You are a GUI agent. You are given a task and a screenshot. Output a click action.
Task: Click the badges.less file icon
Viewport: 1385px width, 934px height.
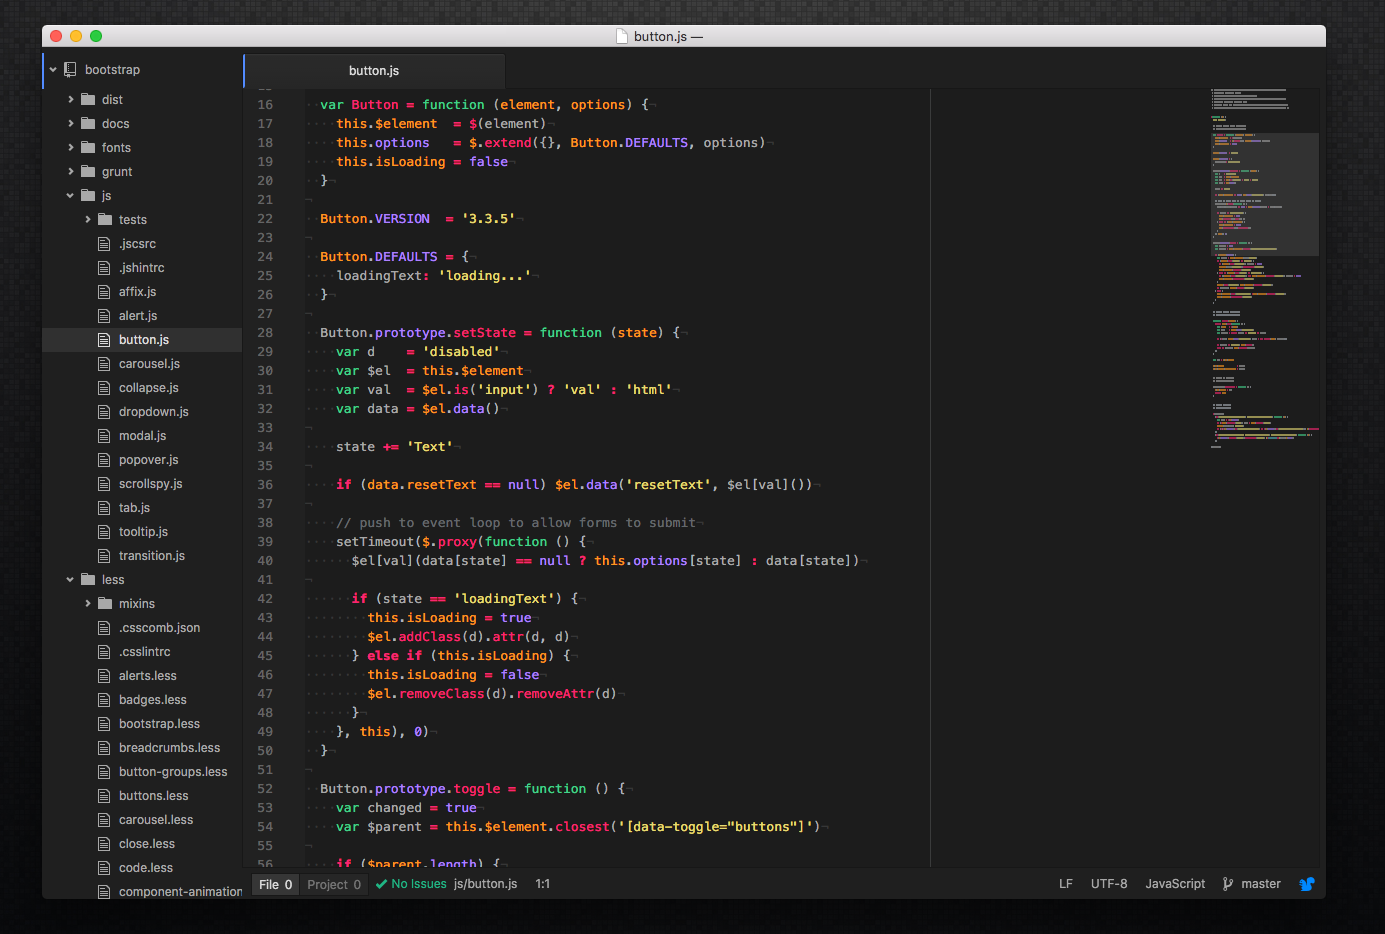pos(104,700)
